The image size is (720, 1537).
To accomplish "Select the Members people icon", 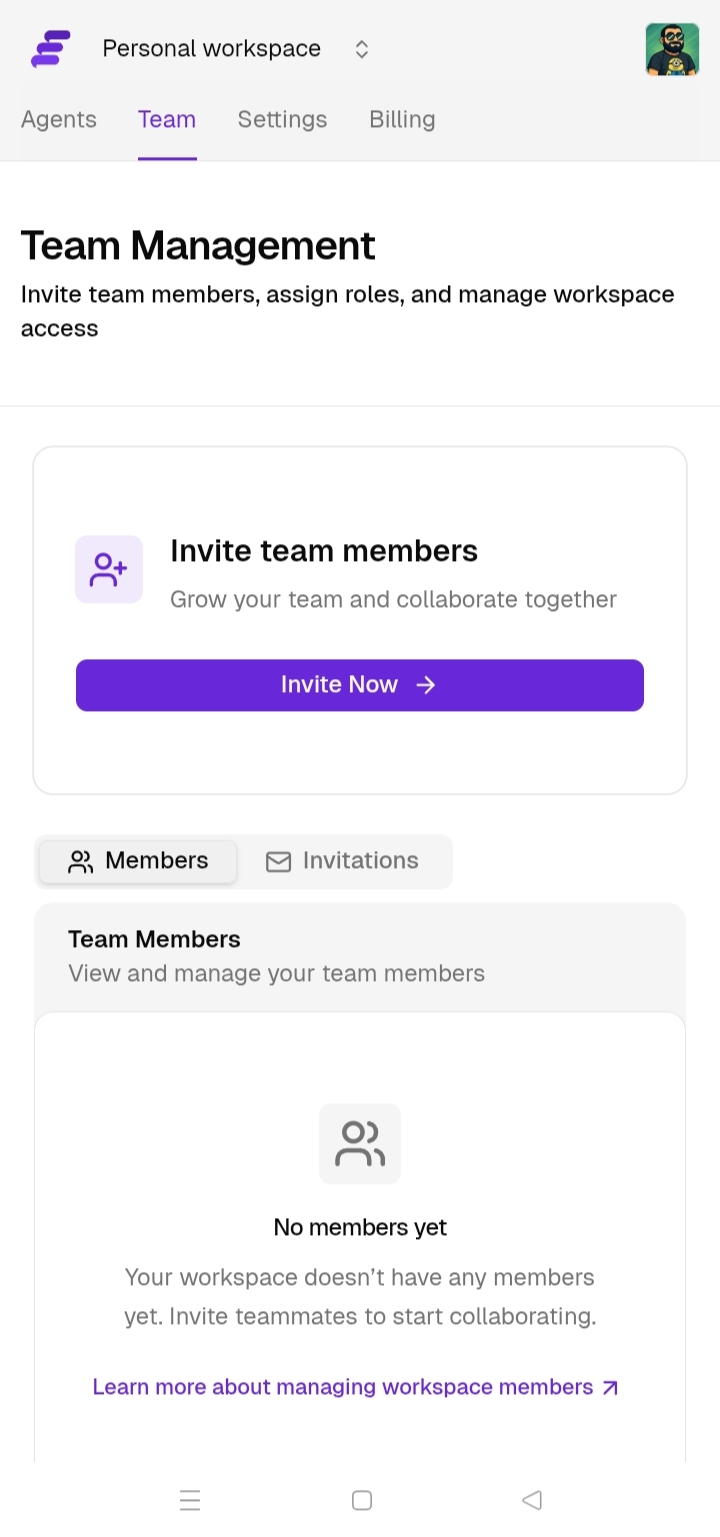I will pyautogui.click(x=80, y=861).
